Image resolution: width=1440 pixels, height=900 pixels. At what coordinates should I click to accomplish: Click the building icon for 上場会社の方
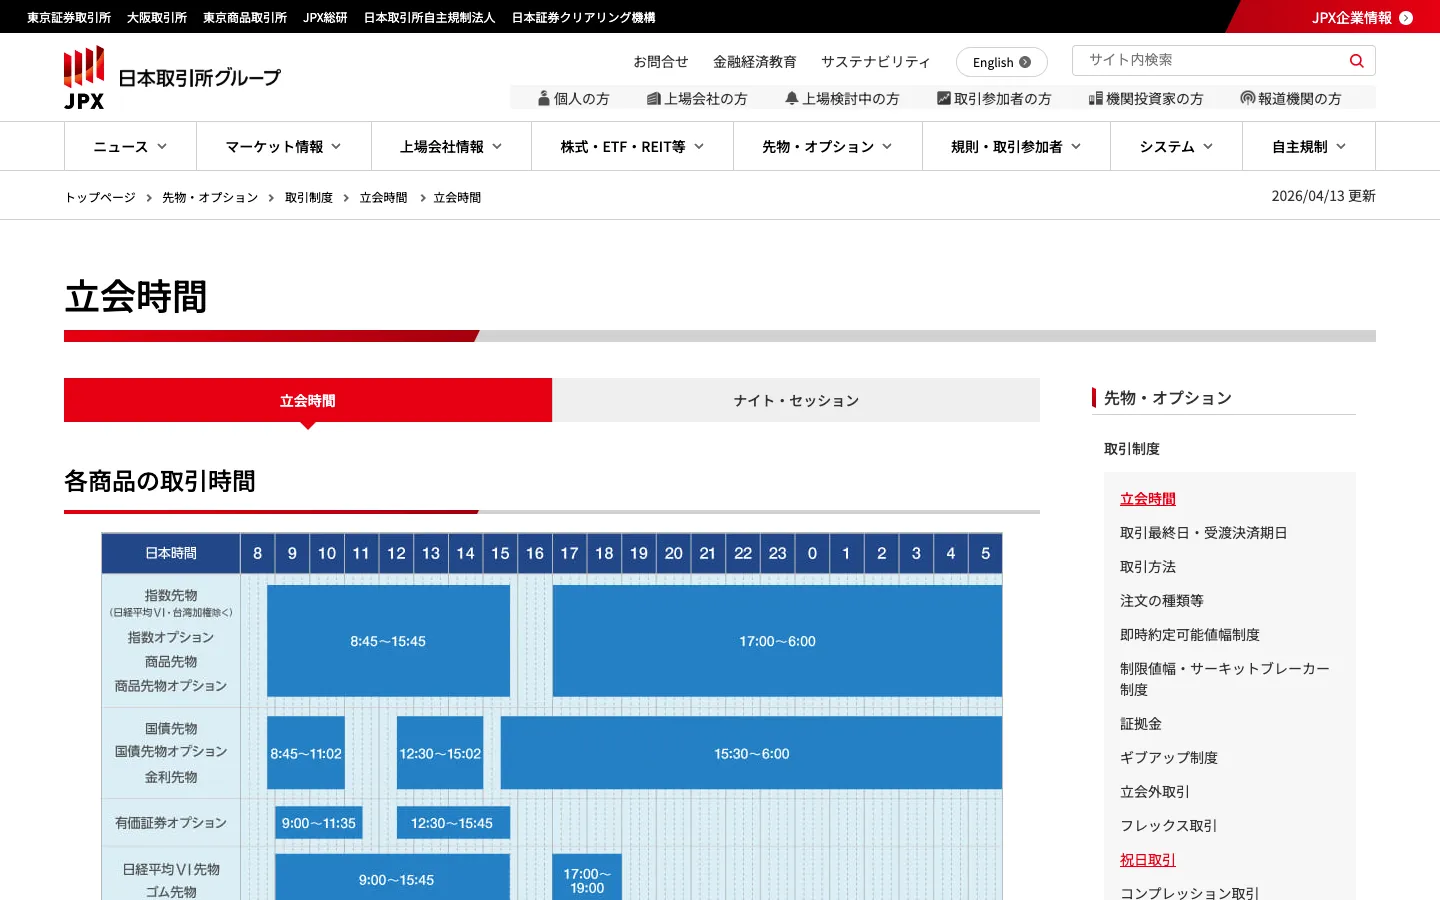click(x=654, y=98)
